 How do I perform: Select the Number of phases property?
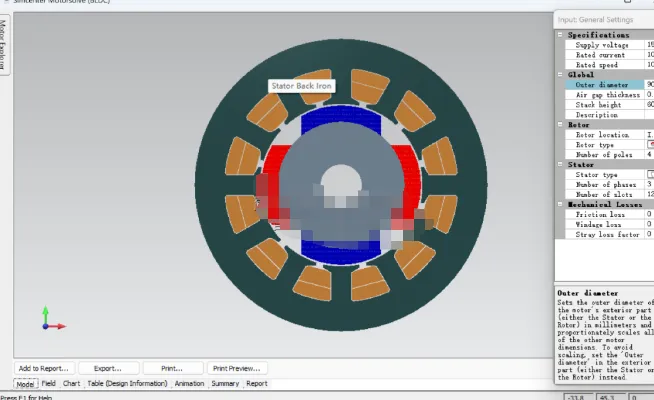click(605, 184)
